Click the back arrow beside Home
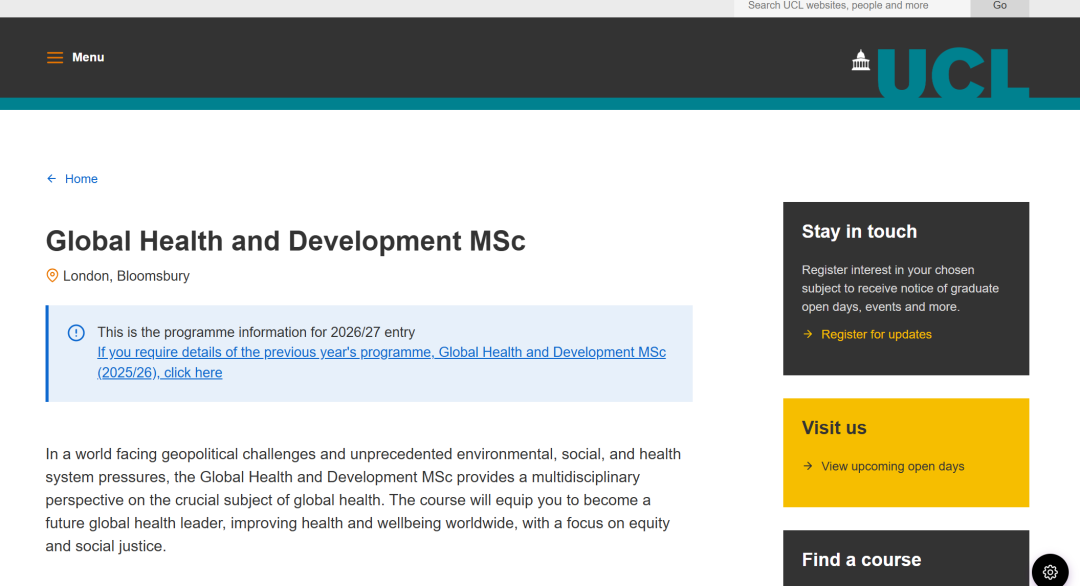The width and height of the screenshot is (1080, 586). [x=52, y=179]
